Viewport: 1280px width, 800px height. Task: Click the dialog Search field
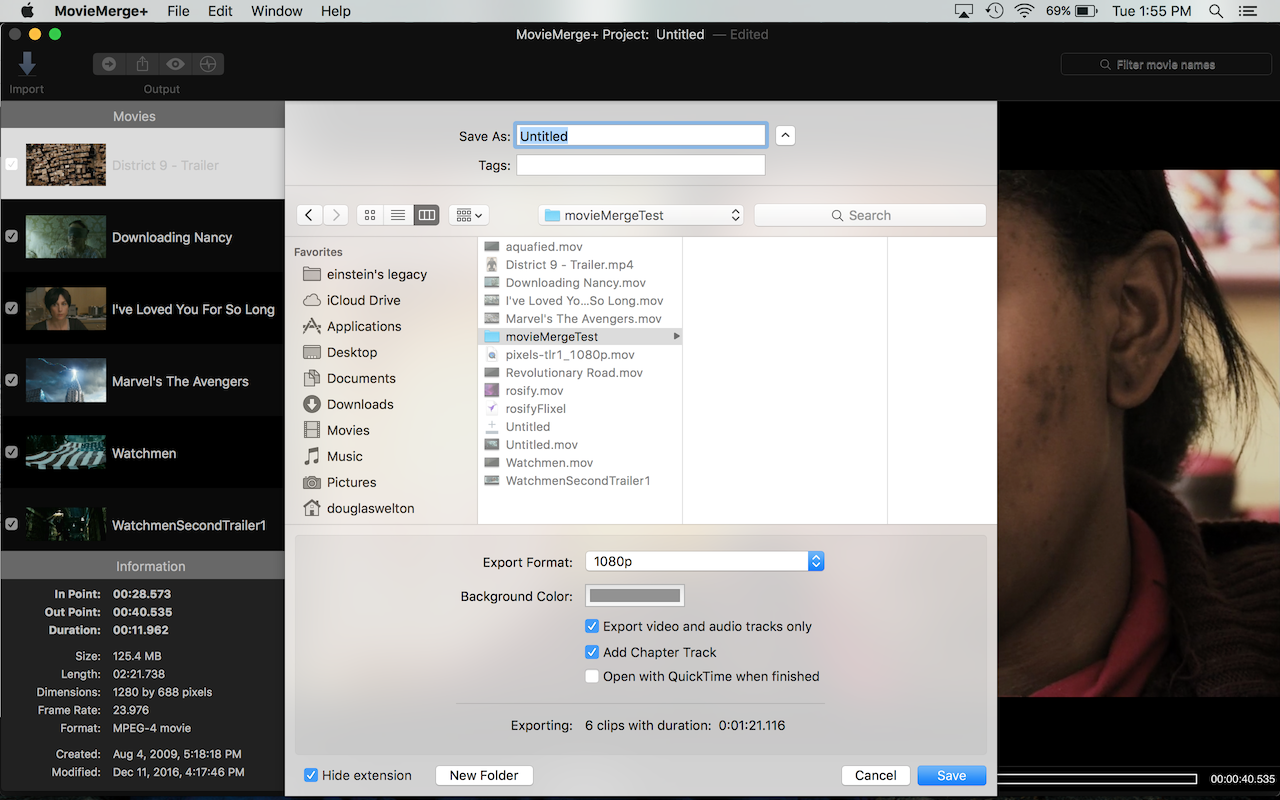pyautogui.click(x=870, y=215)
